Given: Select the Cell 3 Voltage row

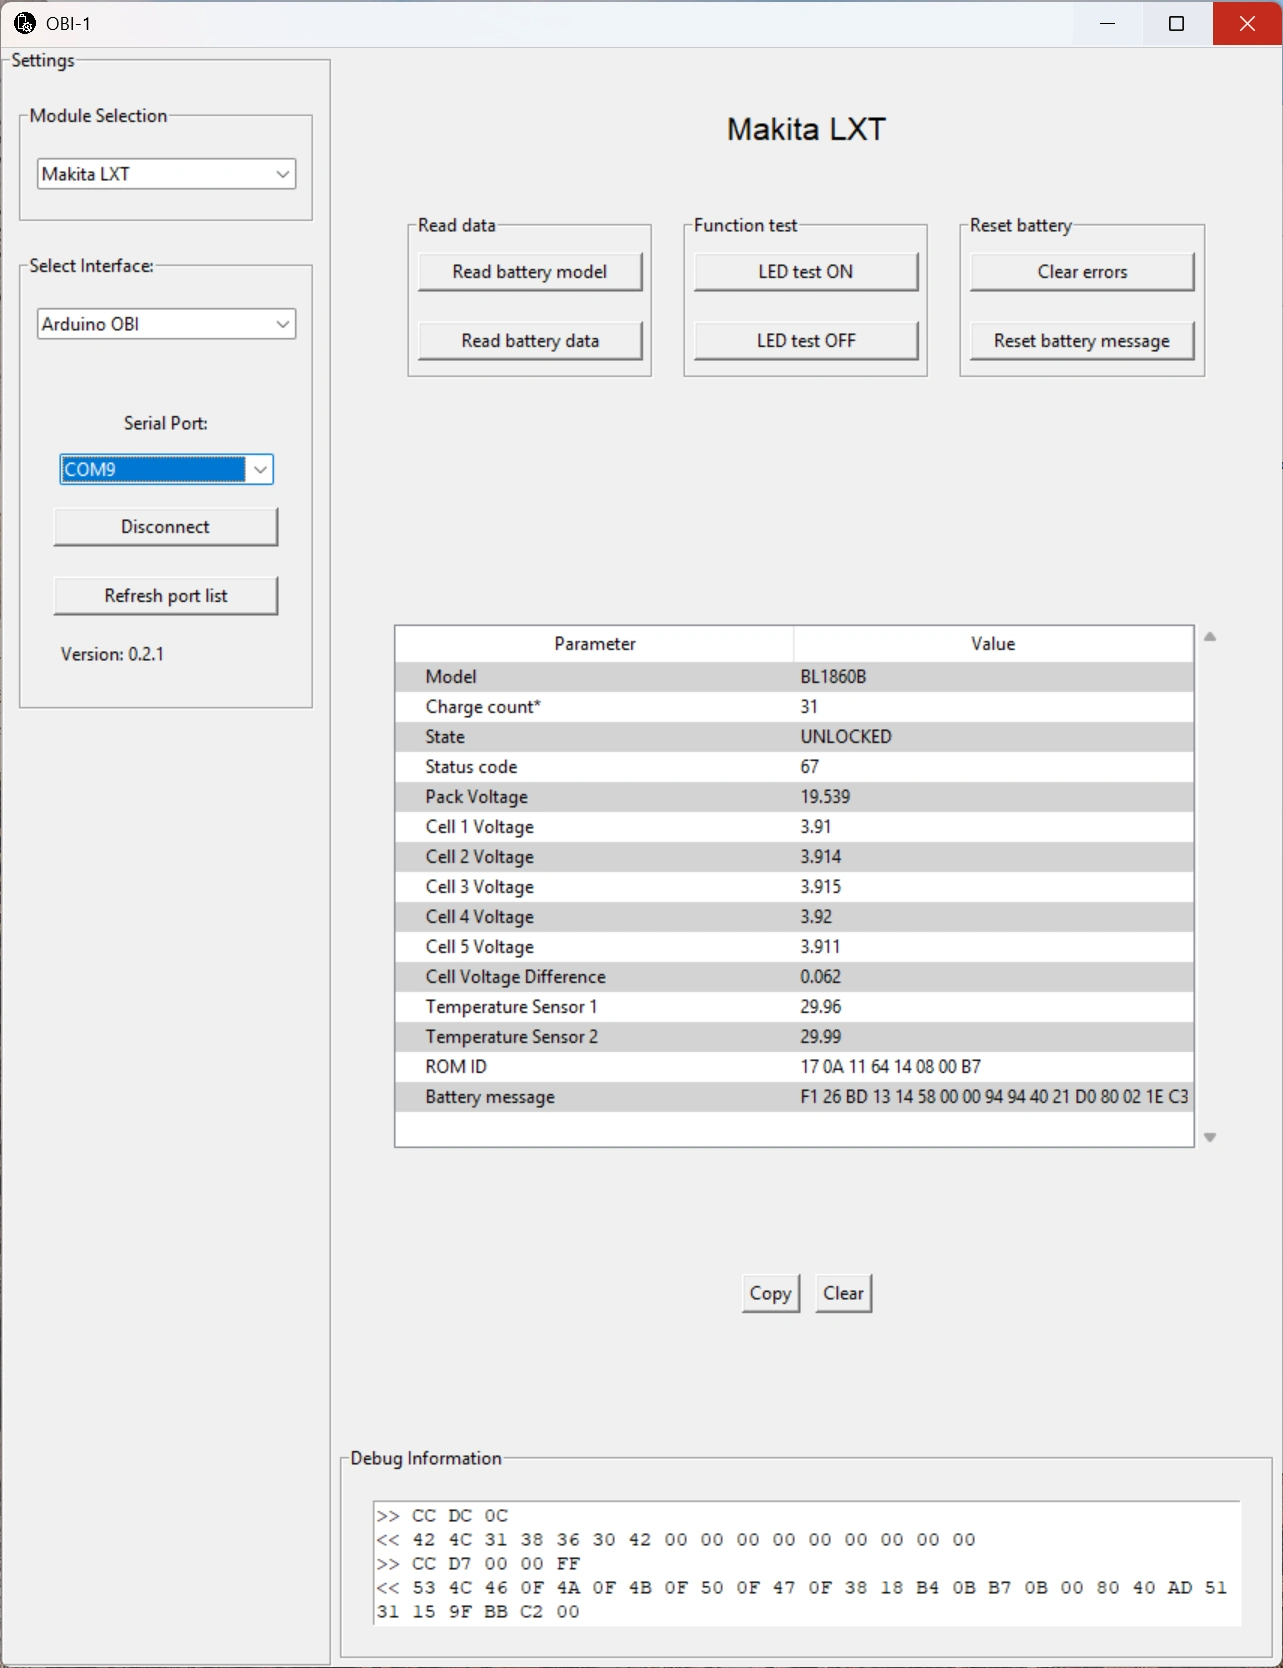Looking at the screenshot, I should [794, 887].
